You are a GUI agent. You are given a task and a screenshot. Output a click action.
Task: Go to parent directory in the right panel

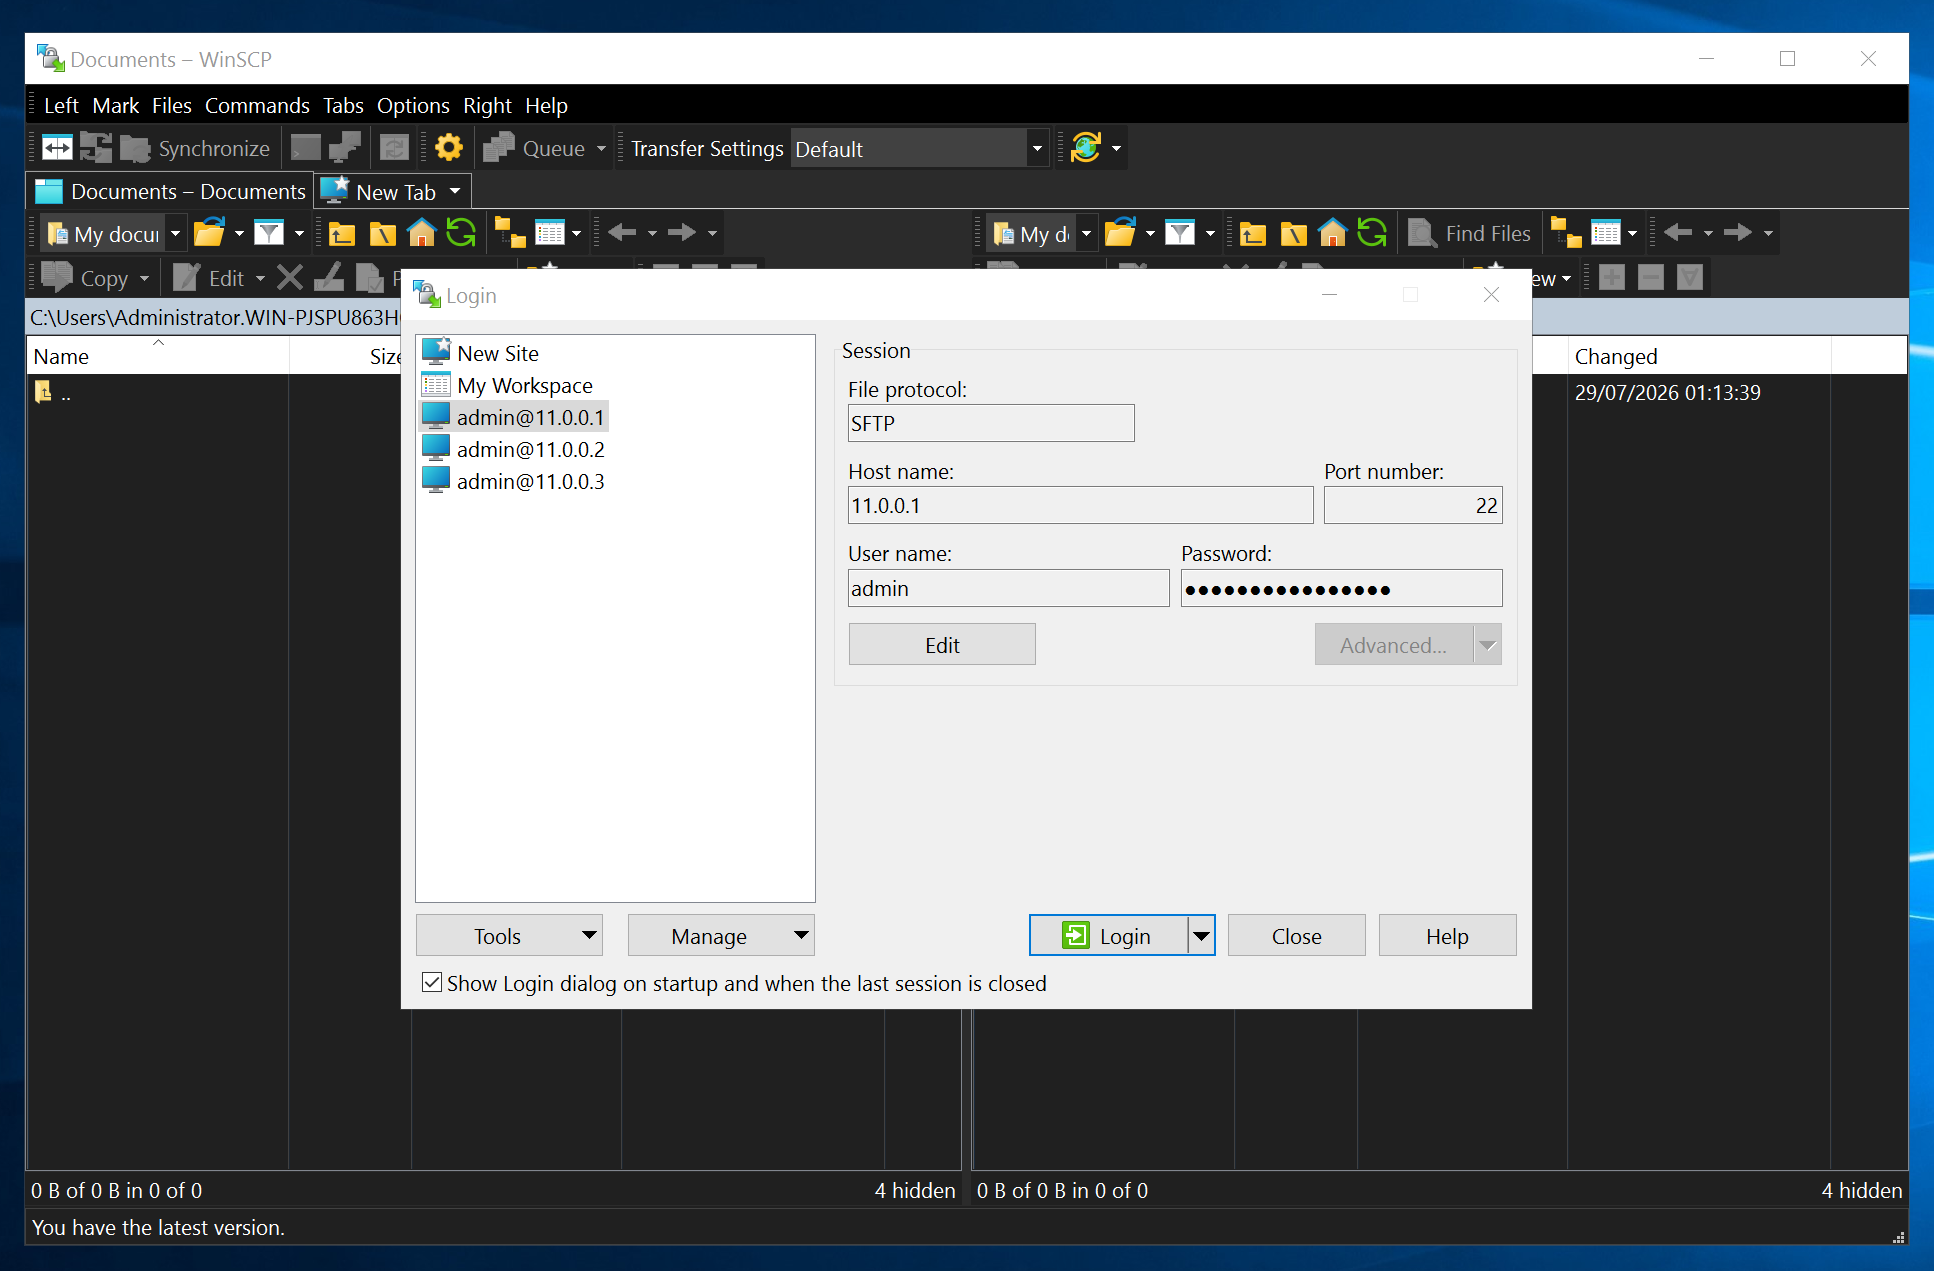[1253, 233]
